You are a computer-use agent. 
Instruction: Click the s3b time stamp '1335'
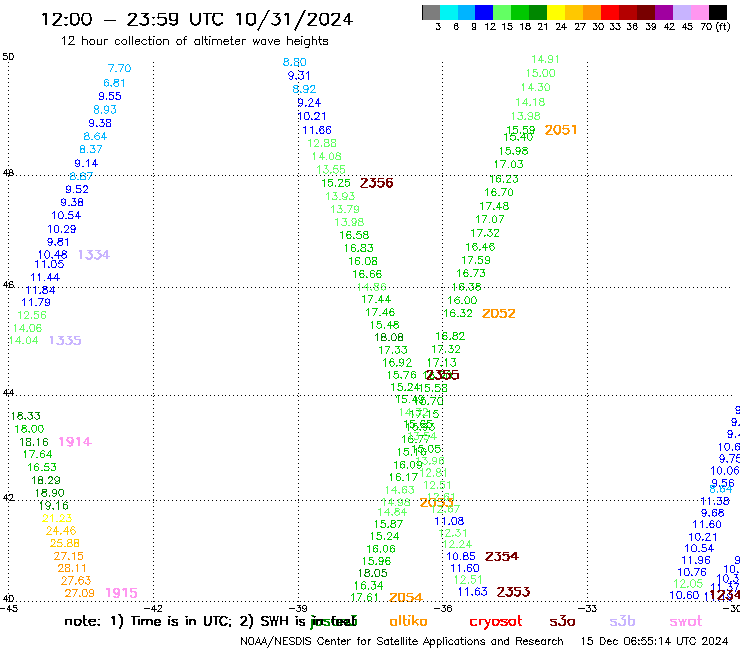click(65, 340)
